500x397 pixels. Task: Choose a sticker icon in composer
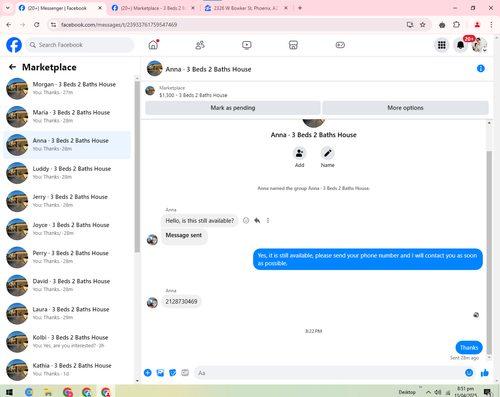coord(173,373)
